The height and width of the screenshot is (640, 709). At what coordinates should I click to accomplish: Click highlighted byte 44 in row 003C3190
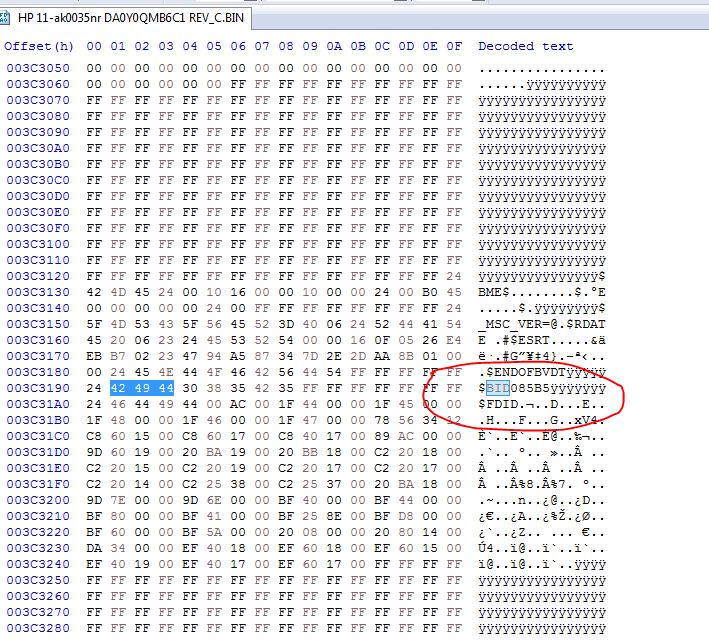click(x=166, y=388)
